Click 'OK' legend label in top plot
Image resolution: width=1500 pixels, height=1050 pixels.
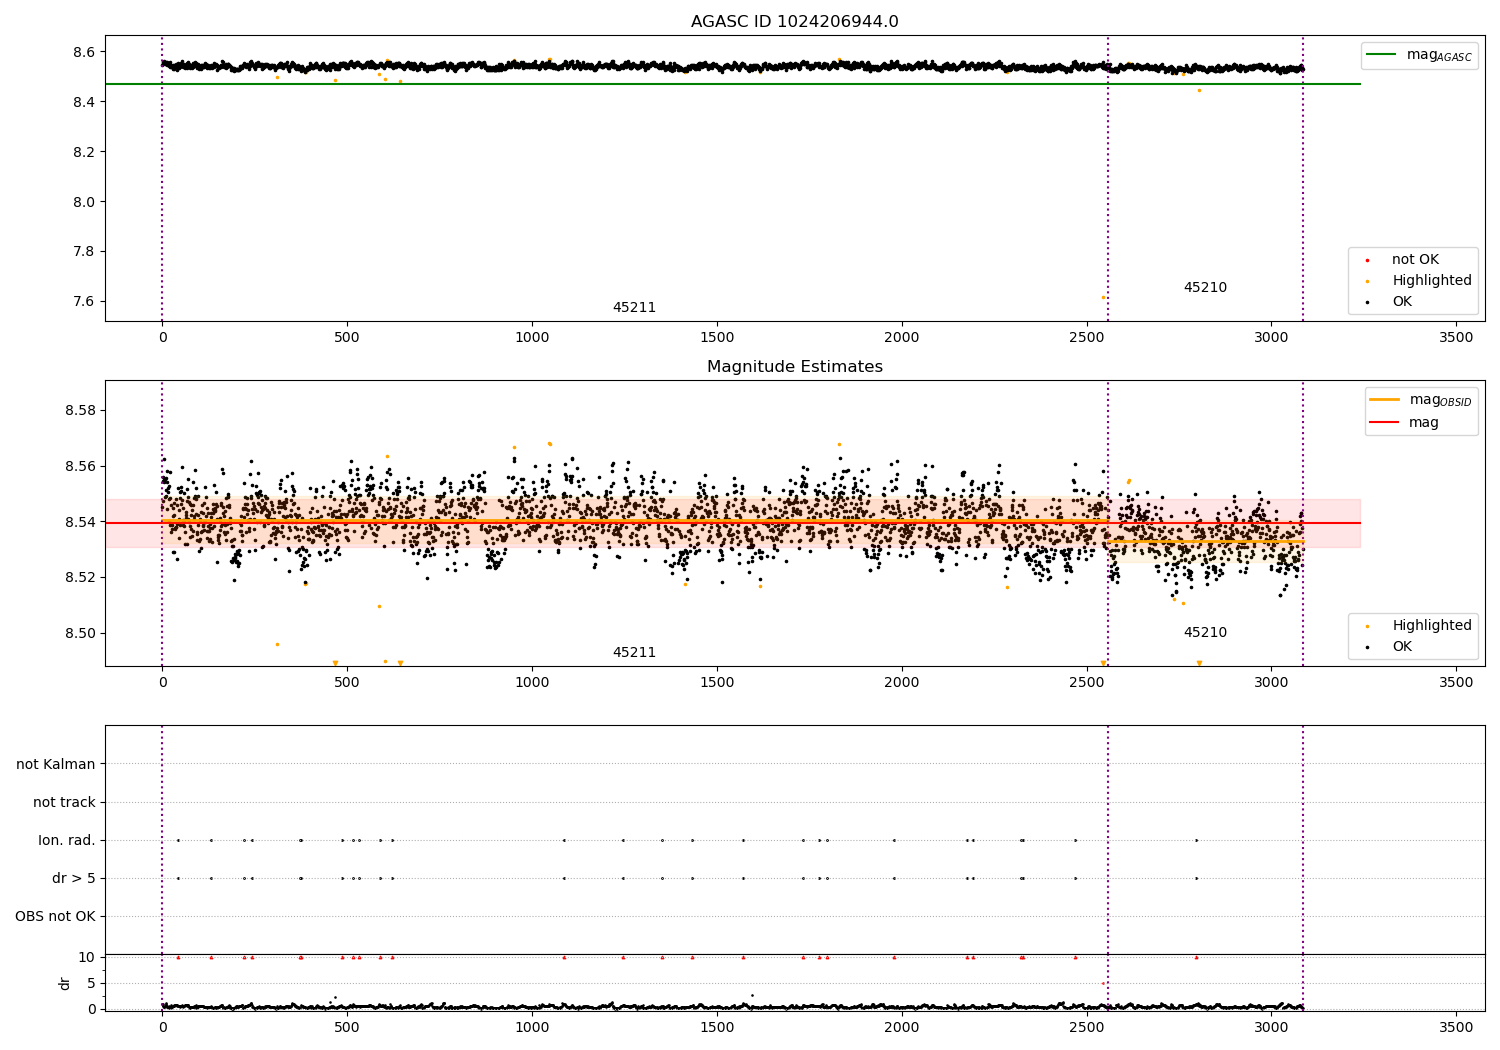pyautogui.click(x=1402, y=302)
